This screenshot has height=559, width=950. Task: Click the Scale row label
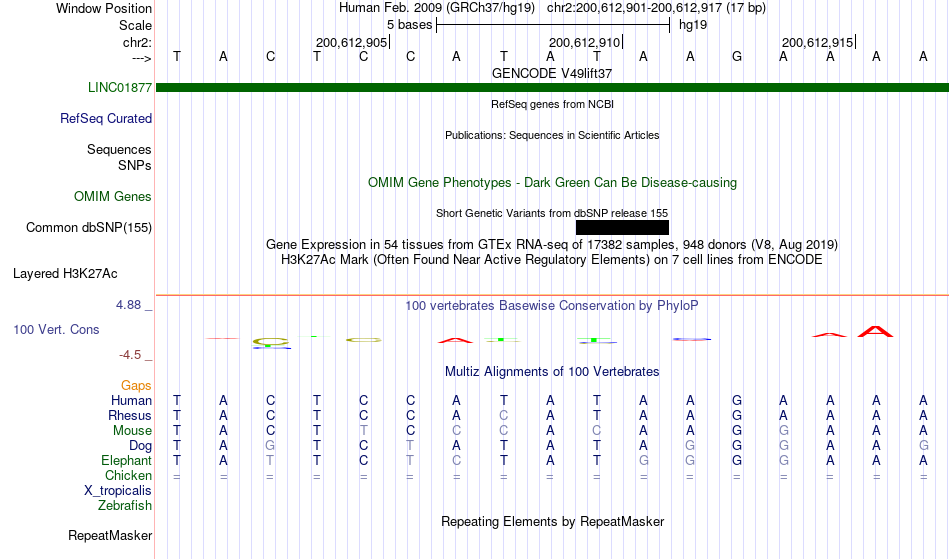coord(135,26)
